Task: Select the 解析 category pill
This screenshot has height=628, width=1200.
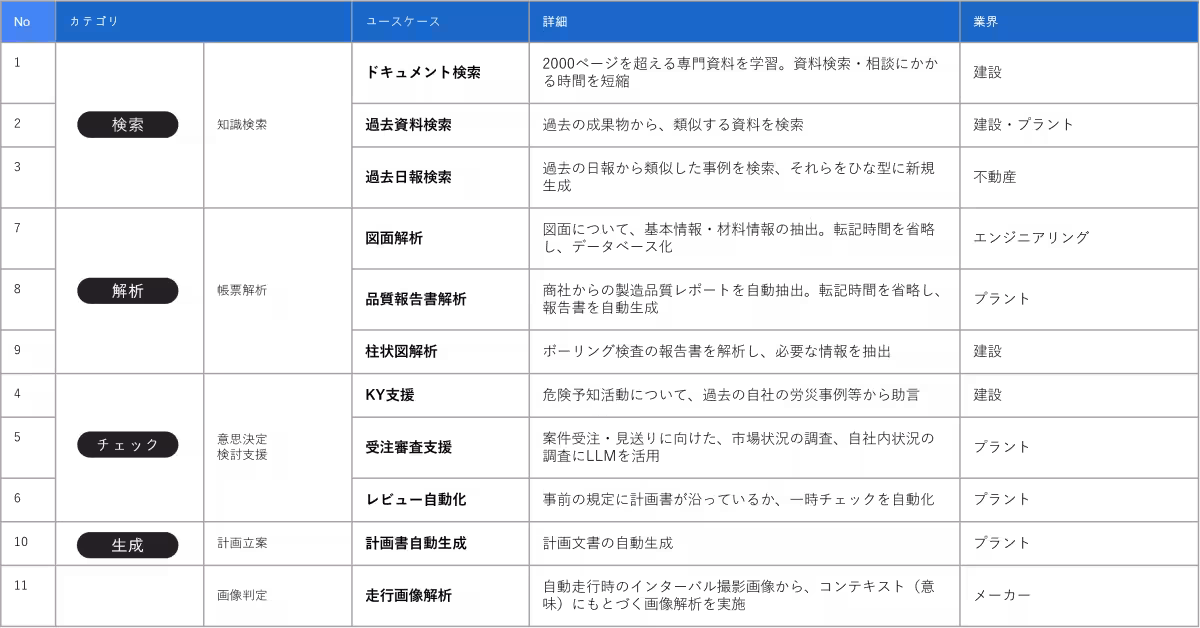Action: tap(128, 291)
